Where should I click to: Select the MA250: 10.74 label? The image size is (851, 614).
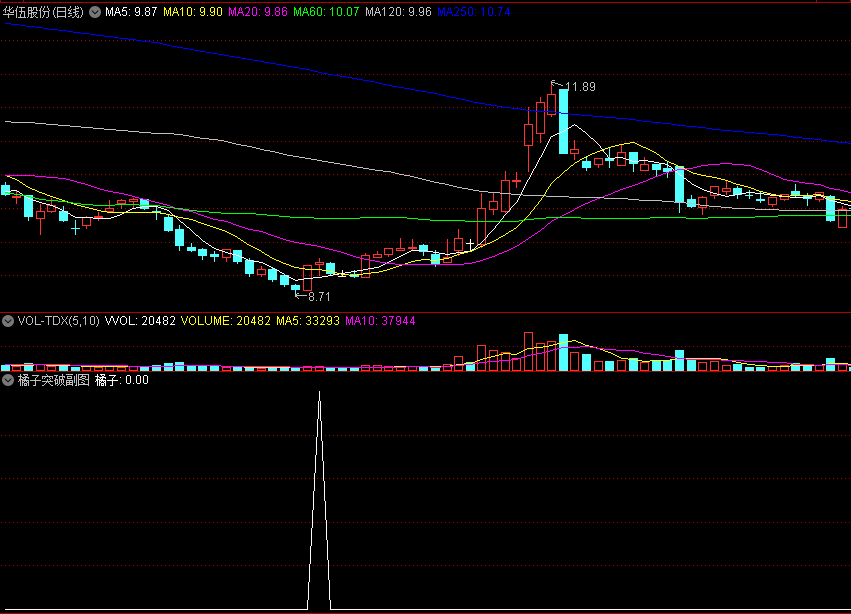tap(474, 12)
